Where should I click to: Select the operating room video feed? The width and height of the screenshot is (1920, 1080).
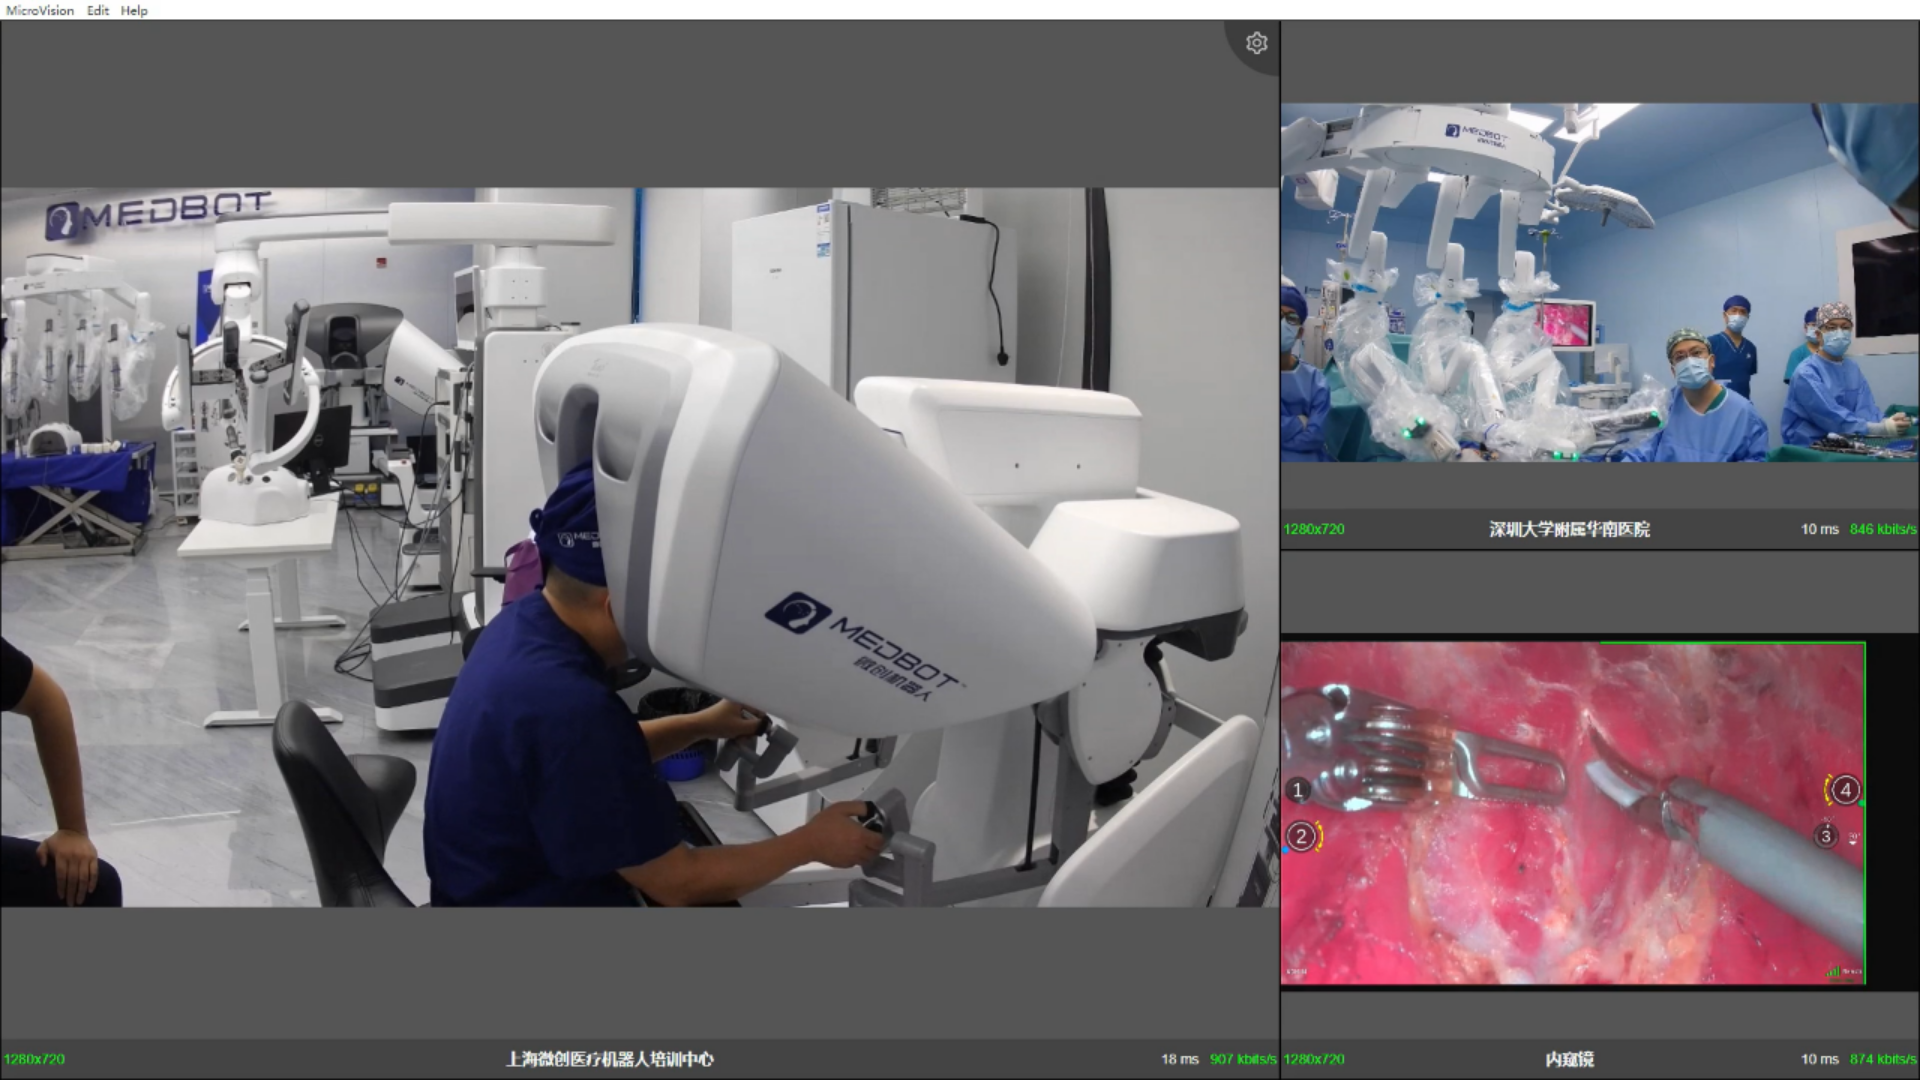point(1600,282)
